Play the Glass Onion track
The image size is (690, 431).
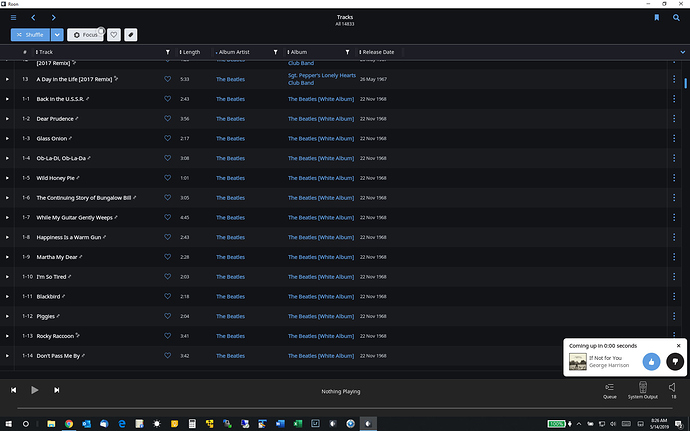point(7,138)
